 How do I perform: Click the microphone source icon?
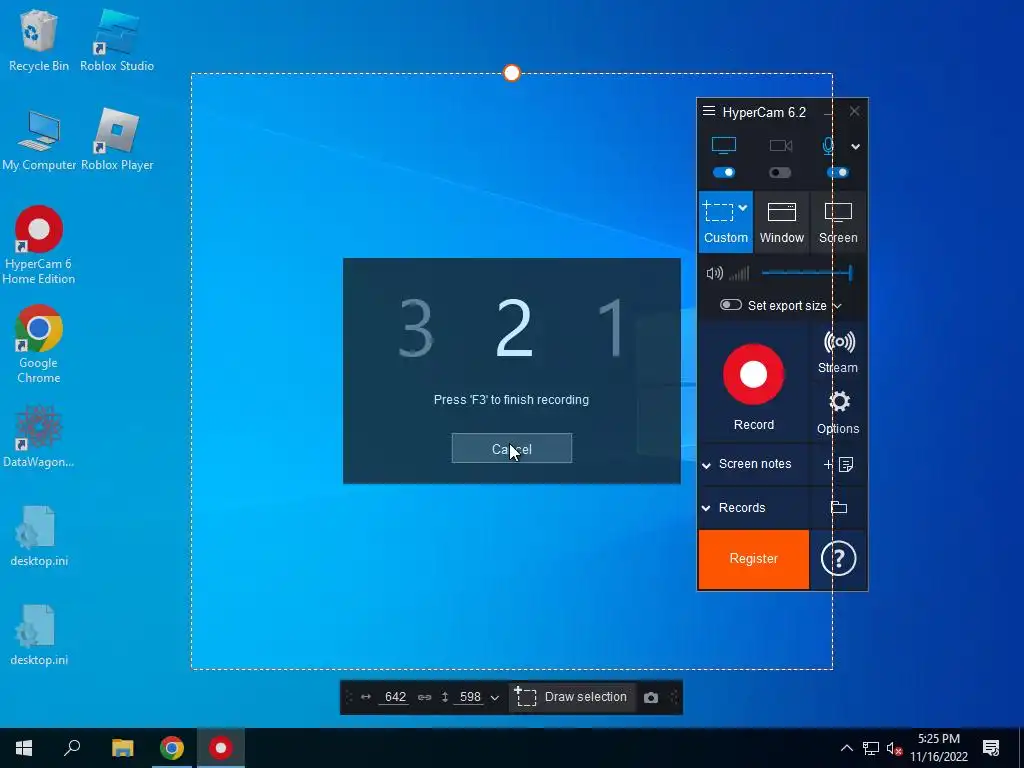(828, 146)
